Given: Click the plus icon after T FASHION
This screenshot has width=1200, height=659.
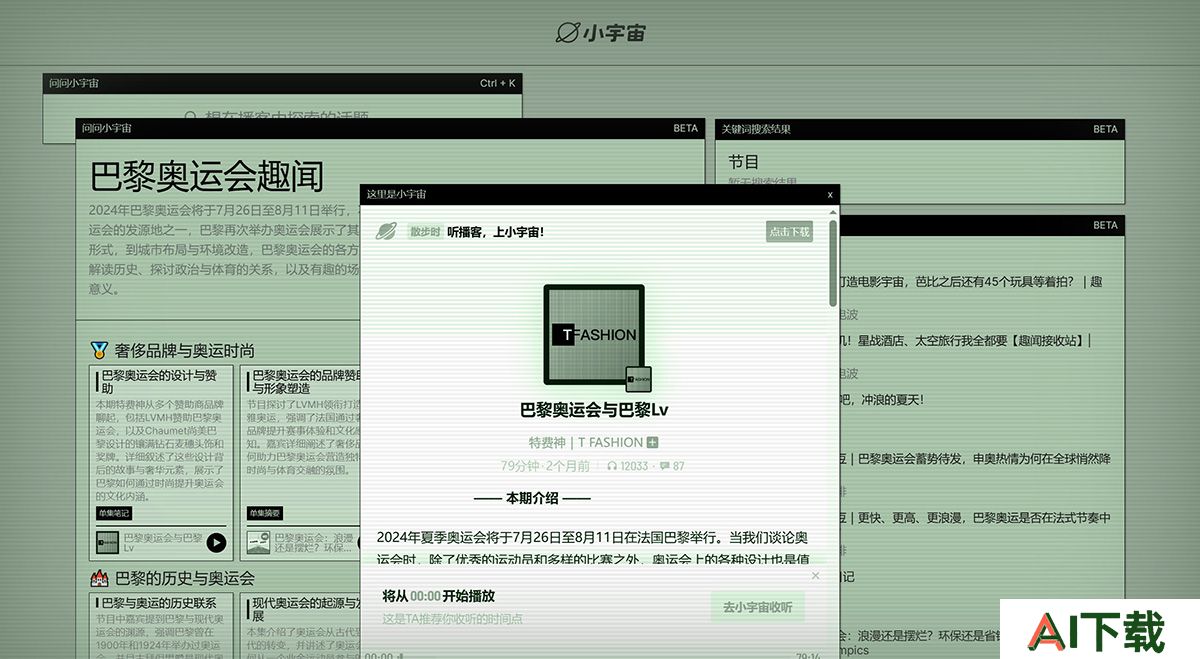Looking at the screenshot, I should [x=653, y=442].
